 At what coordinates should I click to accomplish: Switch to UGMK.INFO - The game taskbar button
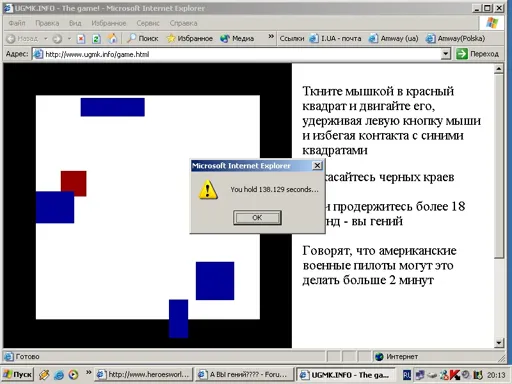[345, 375]
